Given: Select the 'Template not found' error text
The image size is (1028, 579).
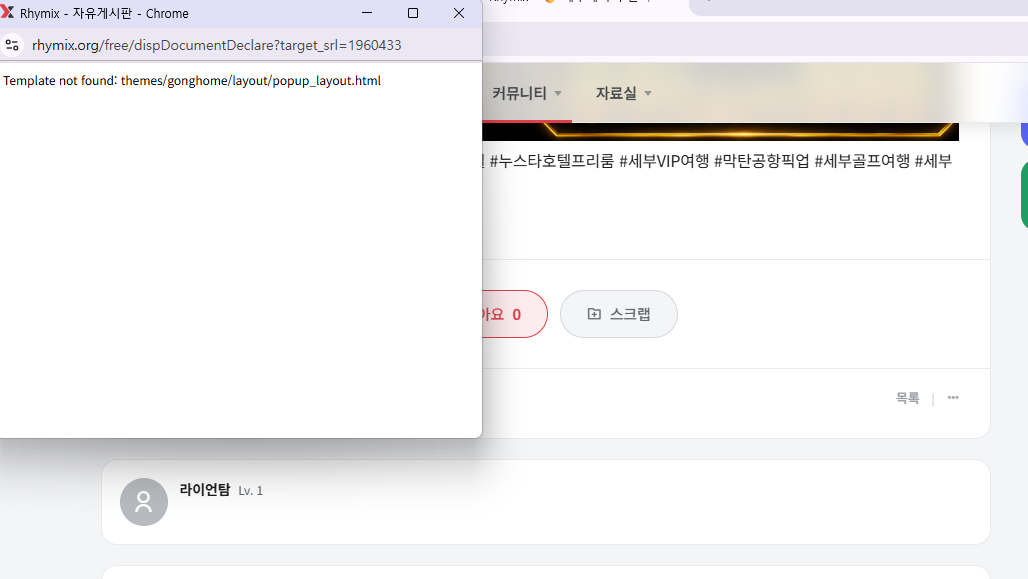Looking at the screenshot, I should [x=192, y=81].
